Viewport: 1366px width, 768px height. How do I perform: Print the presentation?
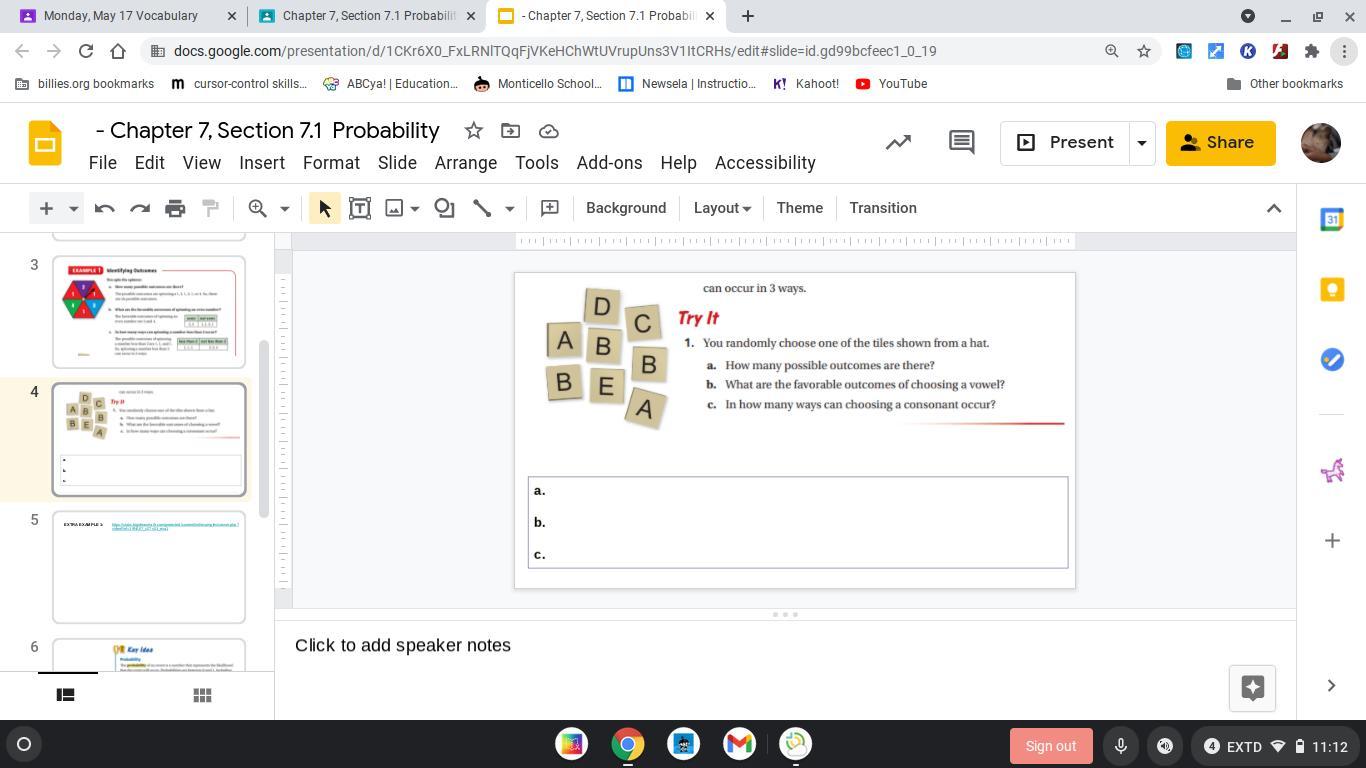pyautogui.click(x=175, y=208)
